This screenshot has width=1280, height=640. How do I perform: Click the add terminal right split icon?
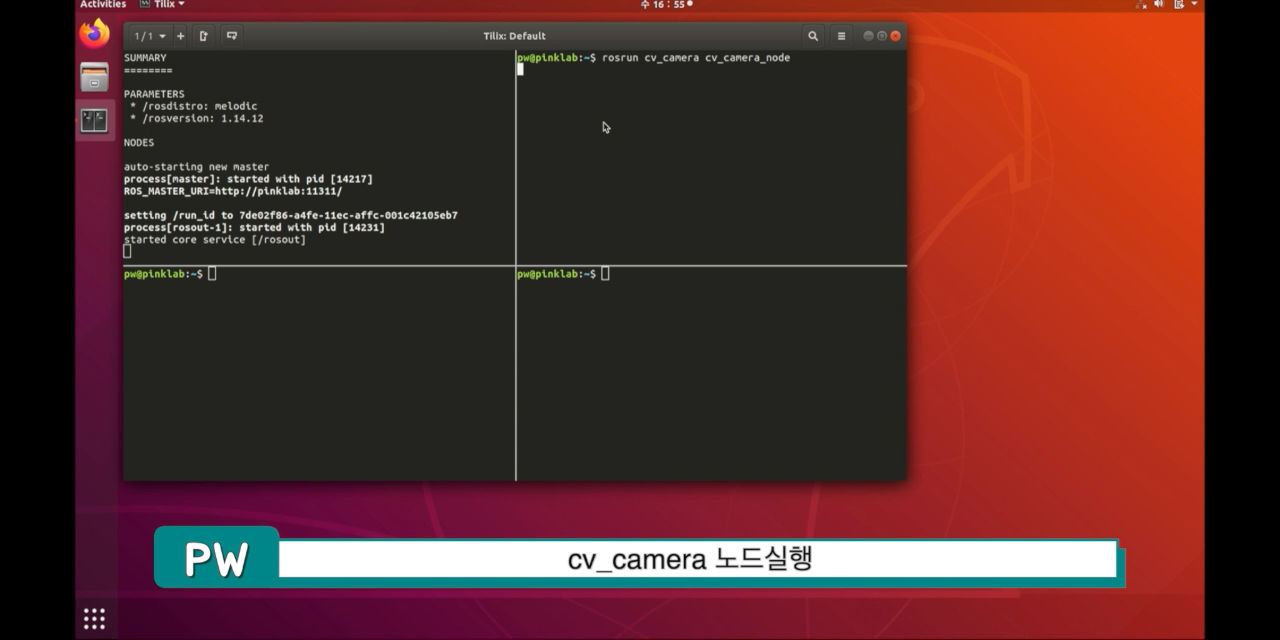point(204,36)
